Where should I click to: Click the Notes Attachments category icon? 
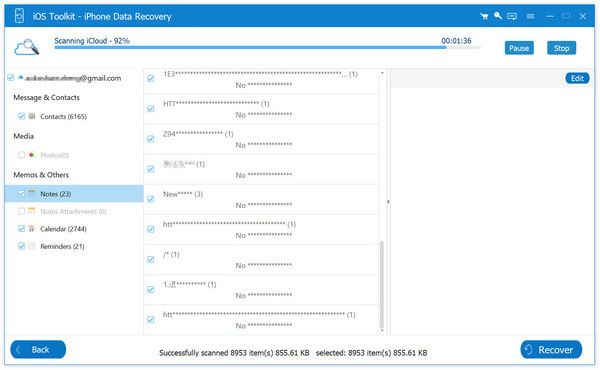click(x=32, y=211)
